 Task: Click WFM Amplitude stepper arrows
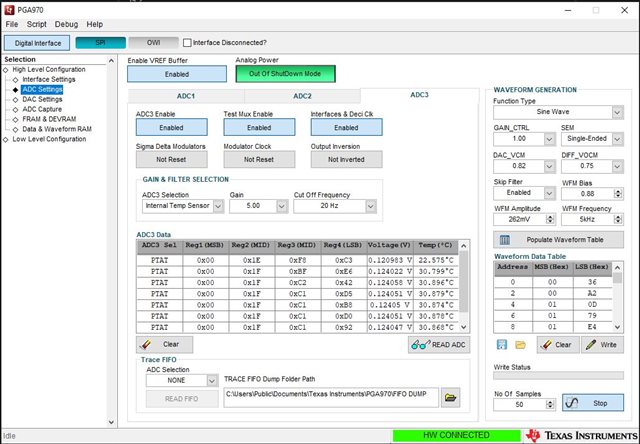(550, 220)
